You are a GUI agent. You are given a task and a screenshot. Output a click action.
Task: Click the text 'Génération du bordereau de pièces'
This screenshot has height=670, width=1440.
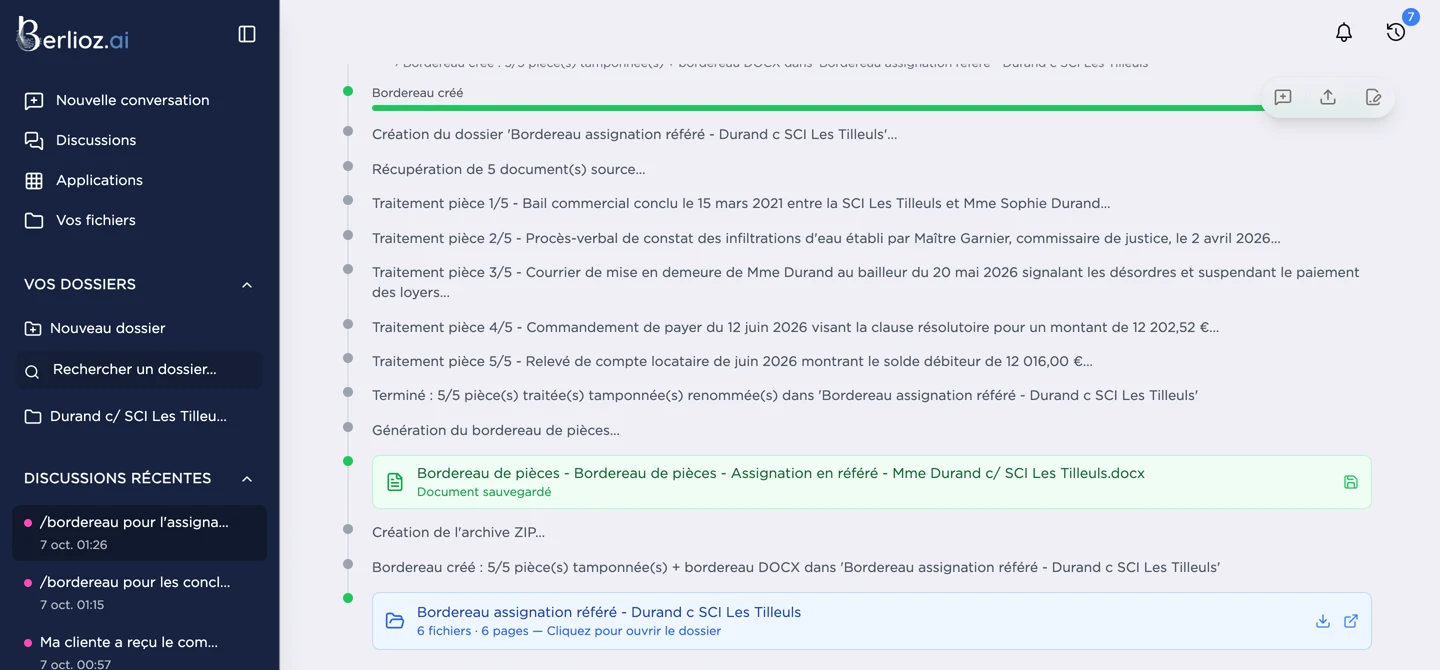click(492, 430)
